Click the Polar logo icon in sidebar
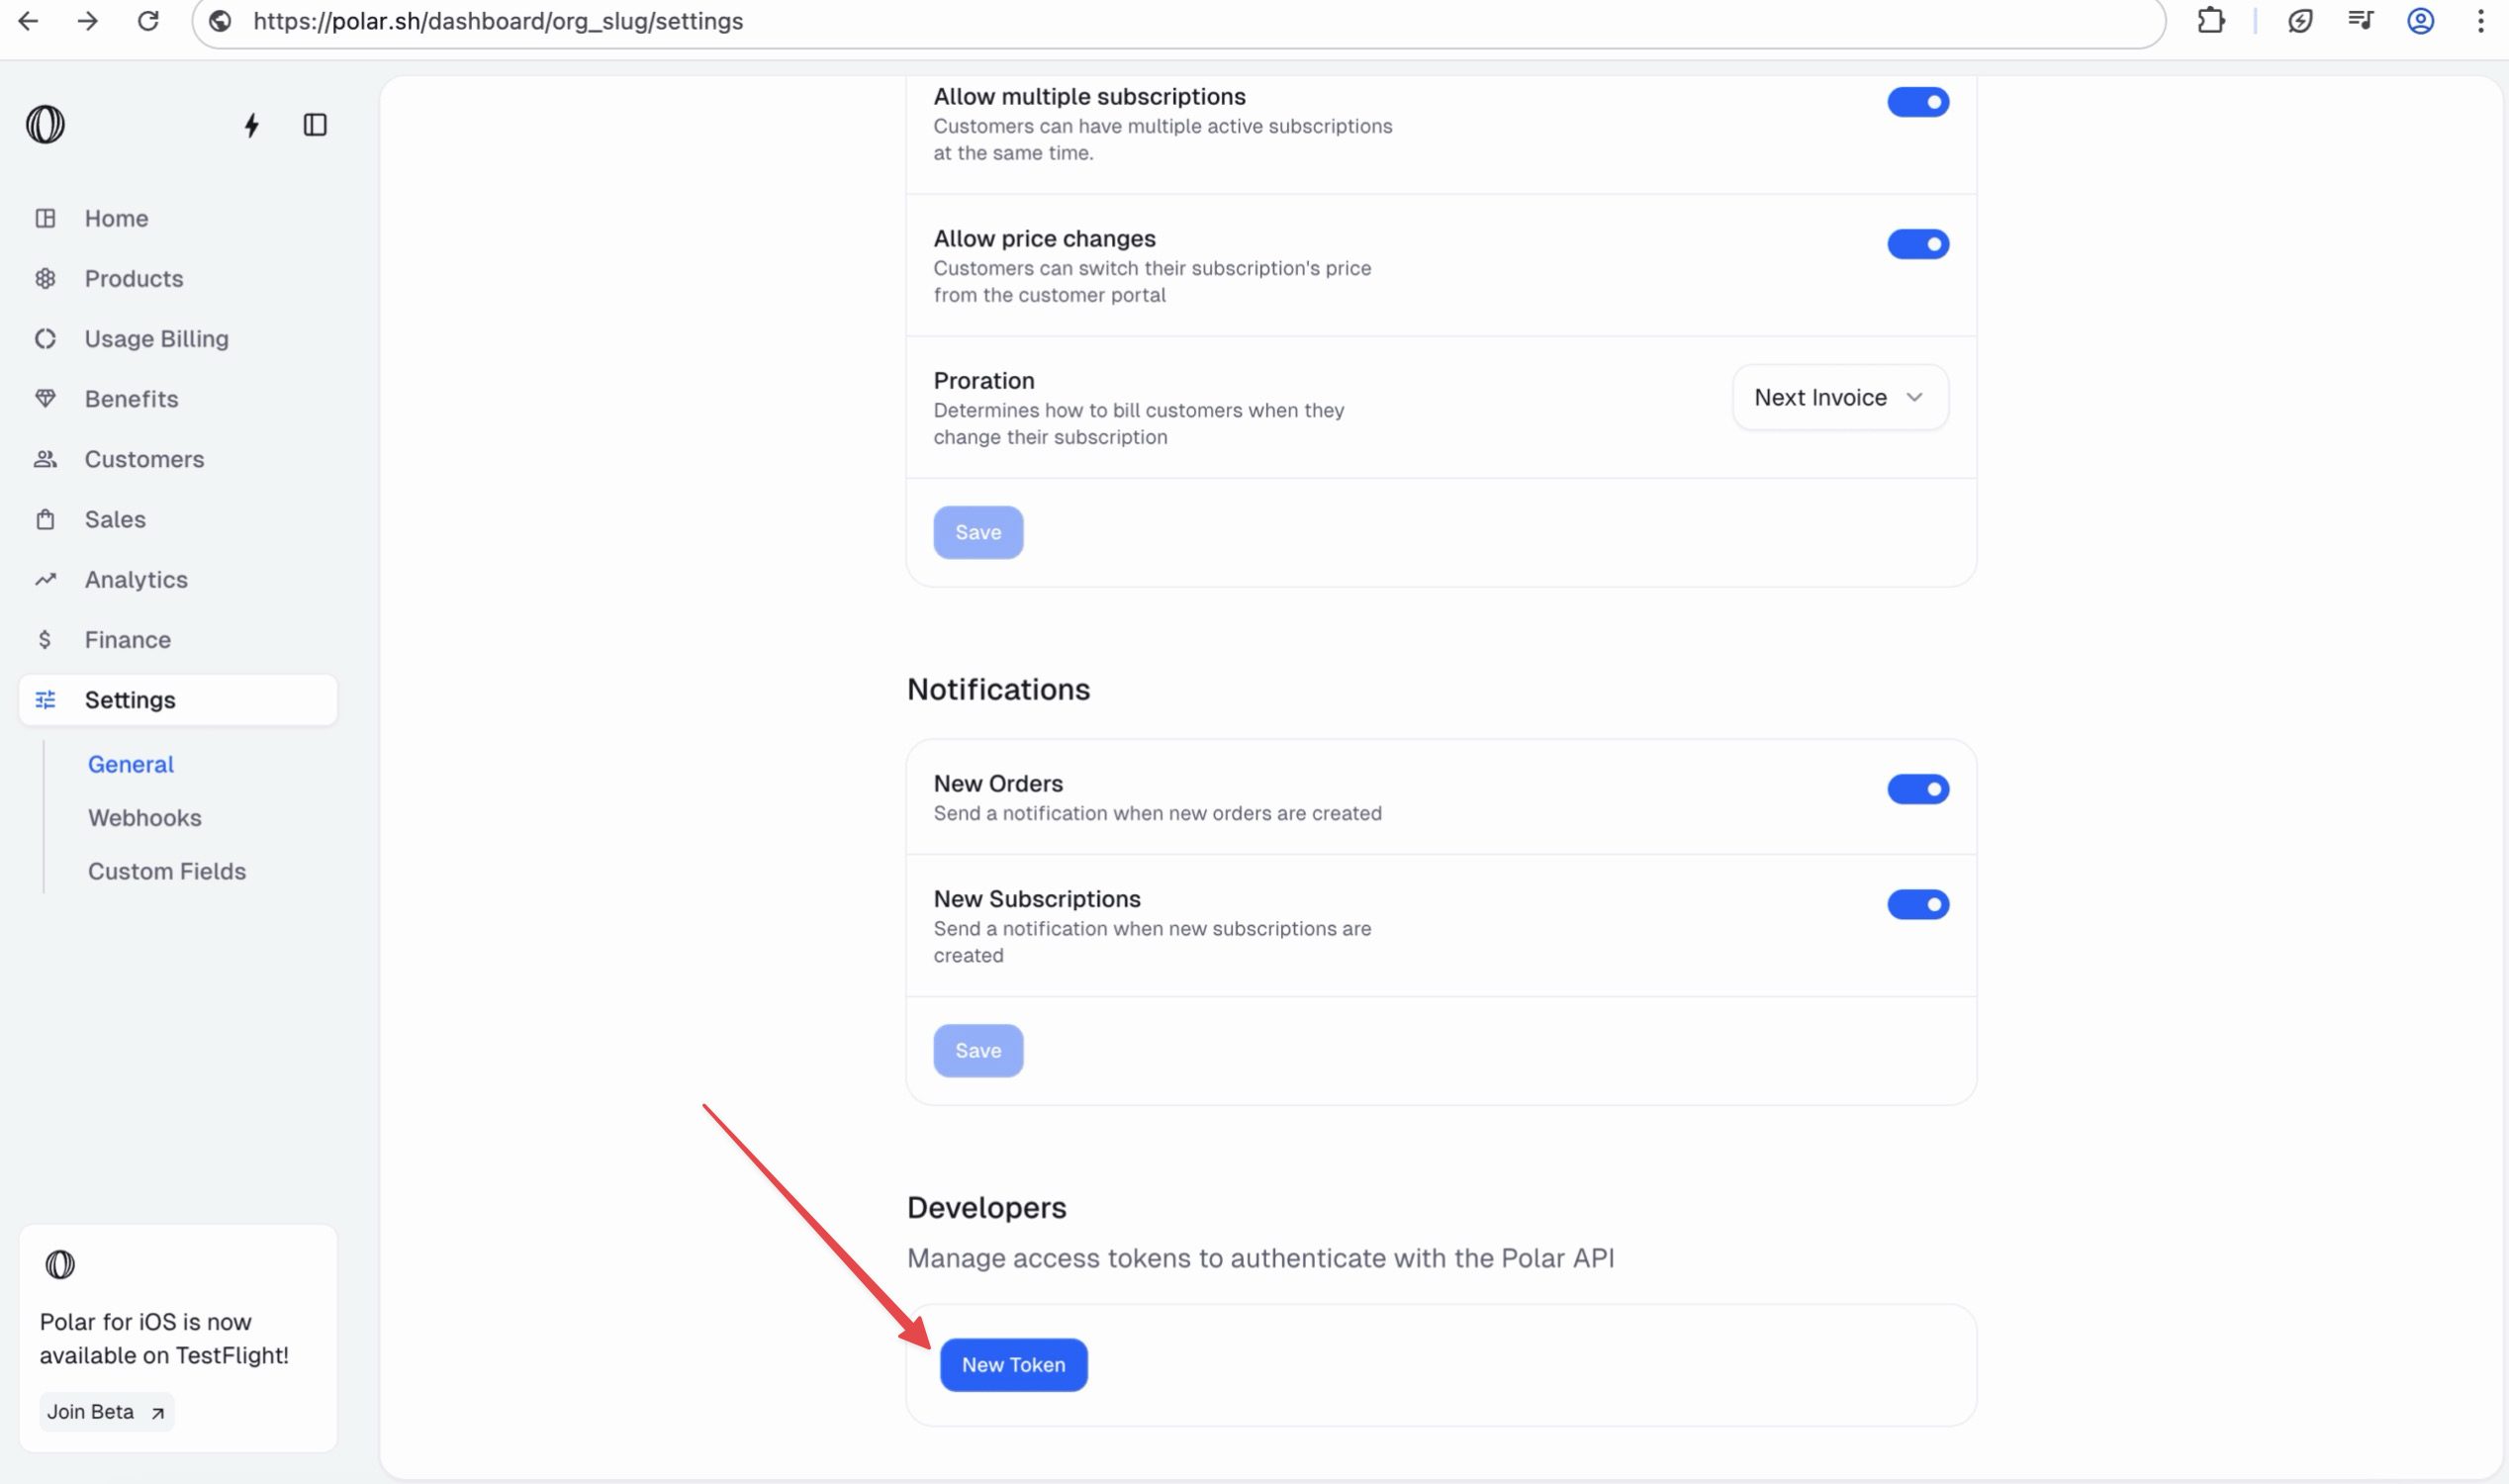This screenshot has width=2509, height=1484. point(45,125)
